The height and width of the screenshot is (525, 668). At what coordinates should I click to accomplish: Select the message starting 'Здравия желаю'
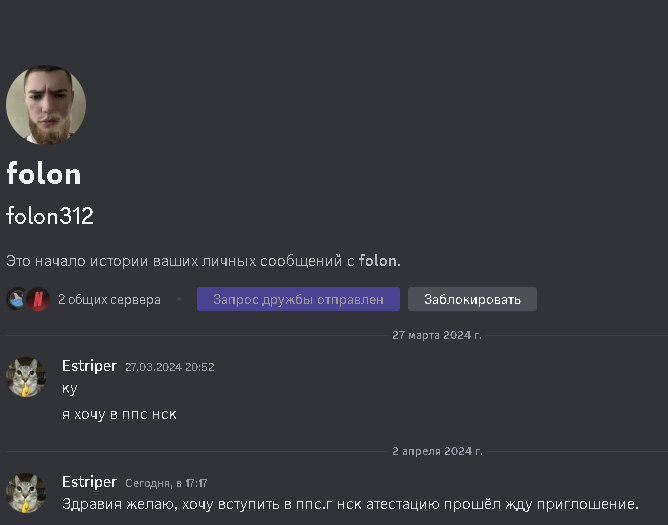pyautogui.click(x=350, y=503)
